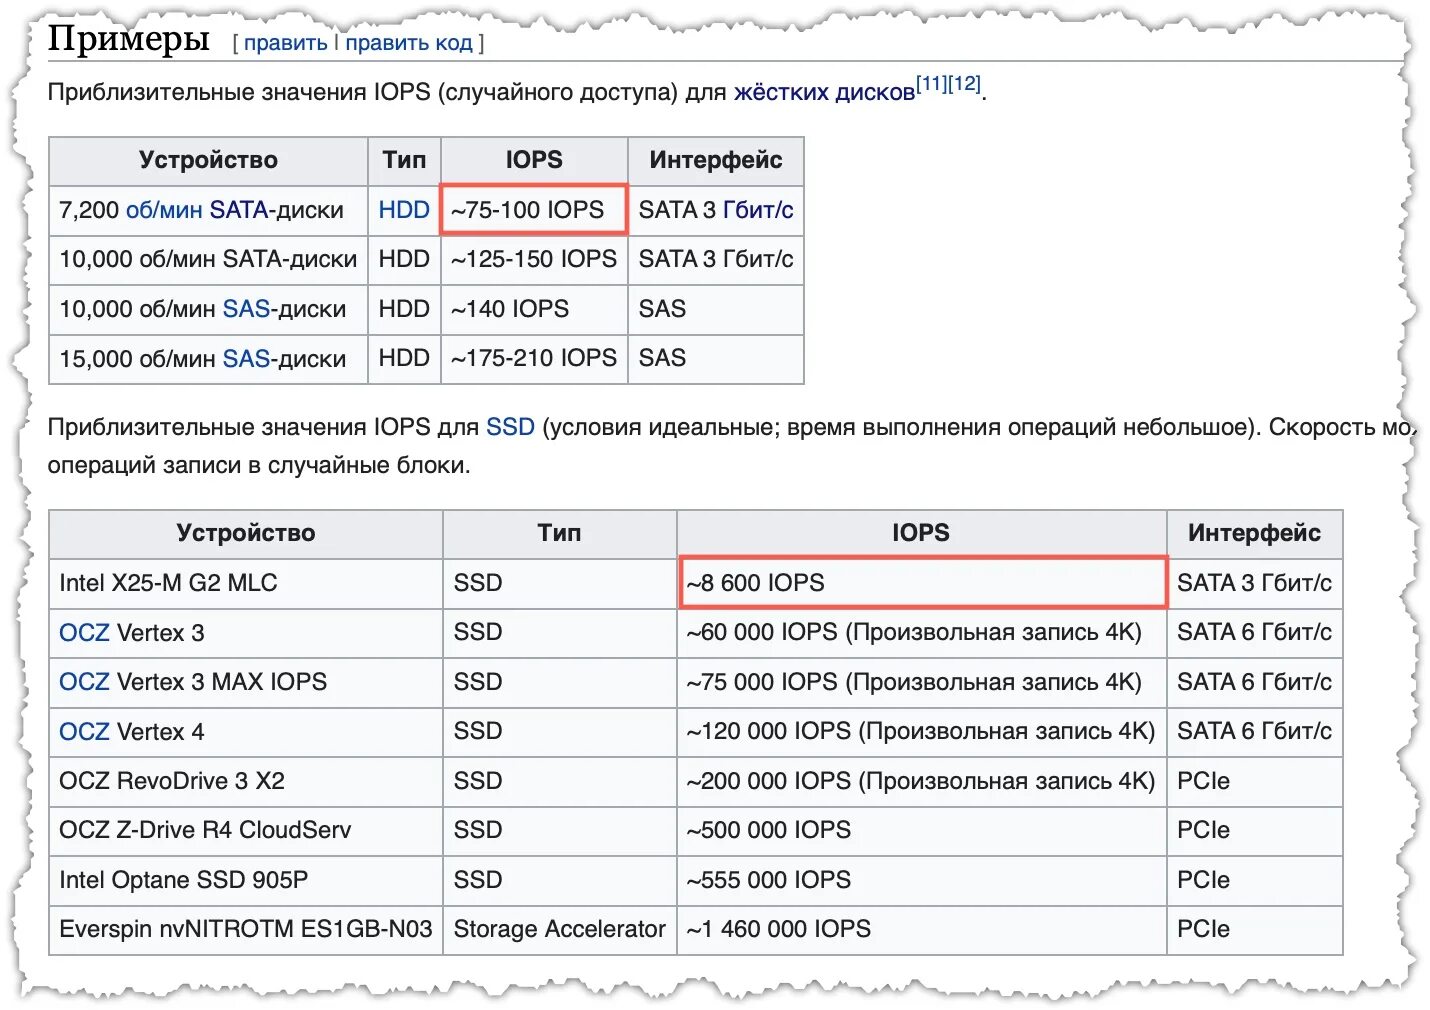
Task: Select the highlighted ~75-100 IOPS cell
Action: point(533,210)
